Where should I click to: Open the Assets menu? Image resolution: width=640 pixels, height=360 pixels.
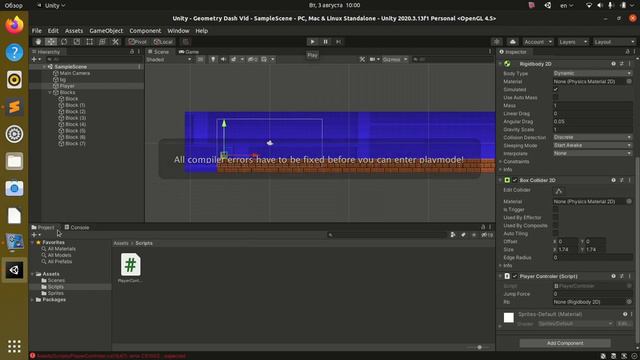74,31
